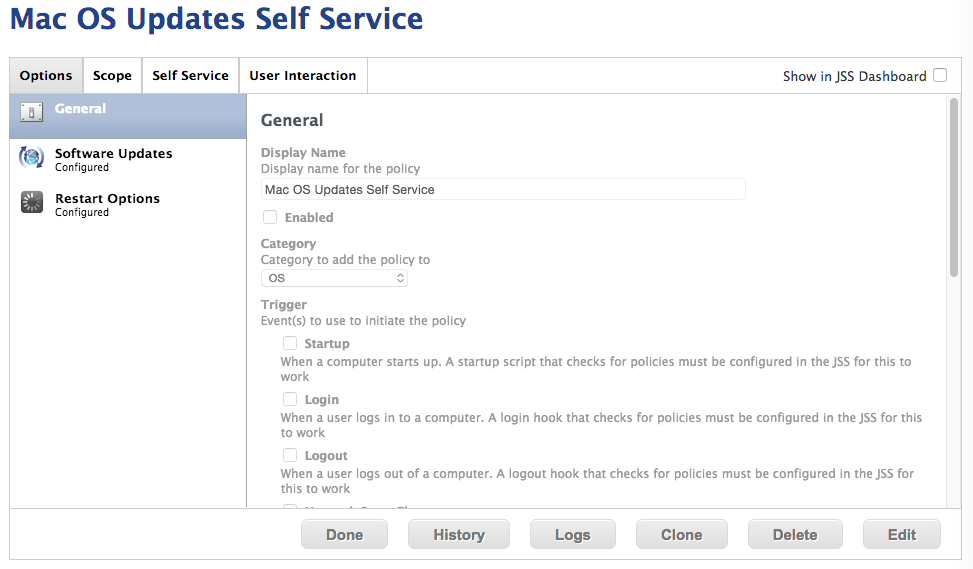The height and width of the screenshot is (569, 973).
Task: Enable the Startup trigger checkbox
Action: click(290, 343)
